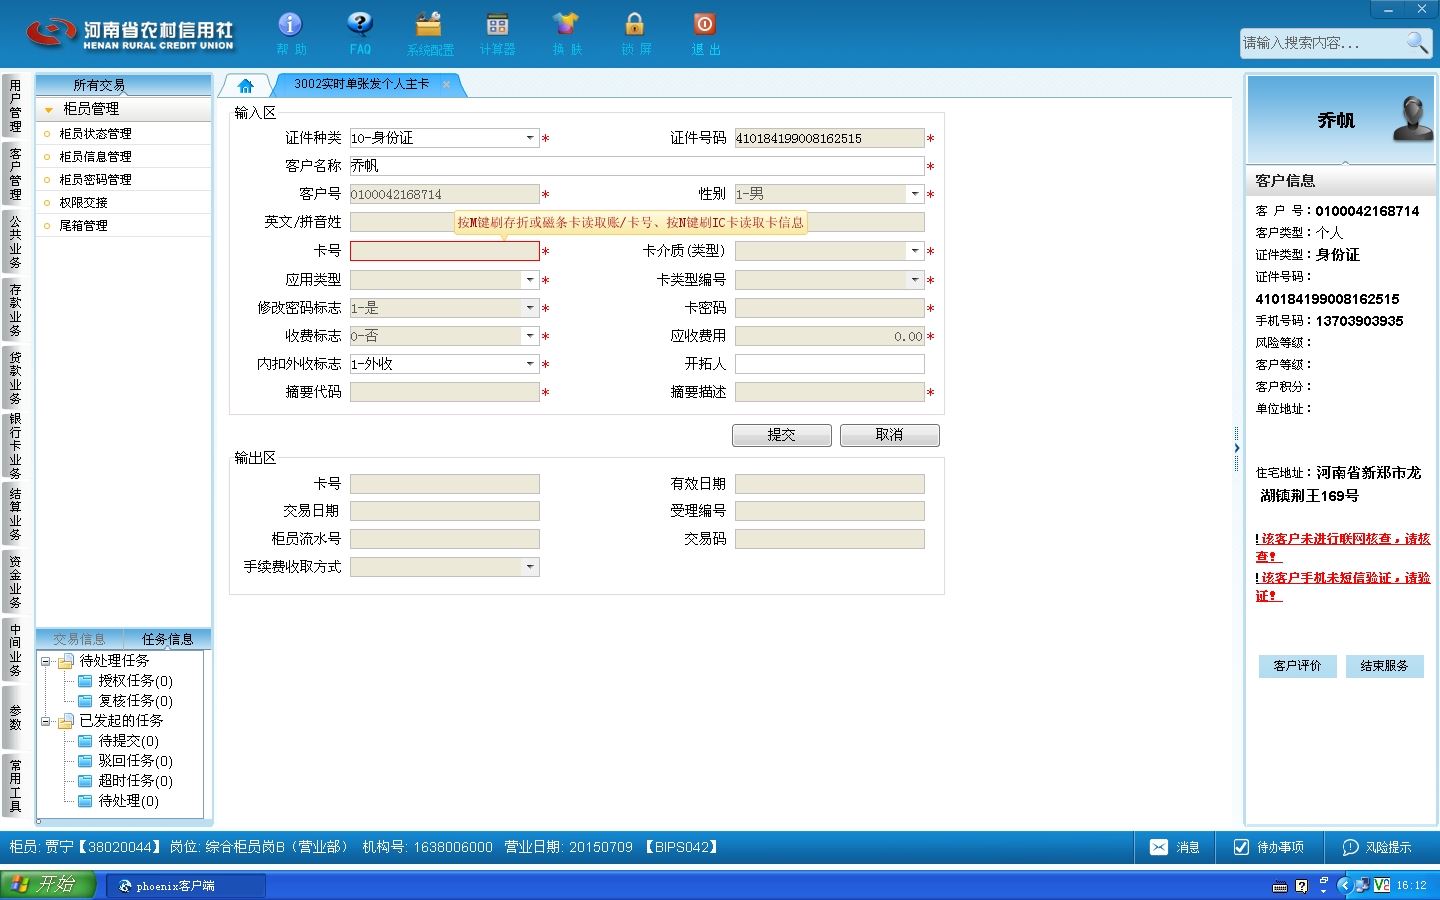Select 银行卡业务 vertical sidebar tab

point(14,446)
